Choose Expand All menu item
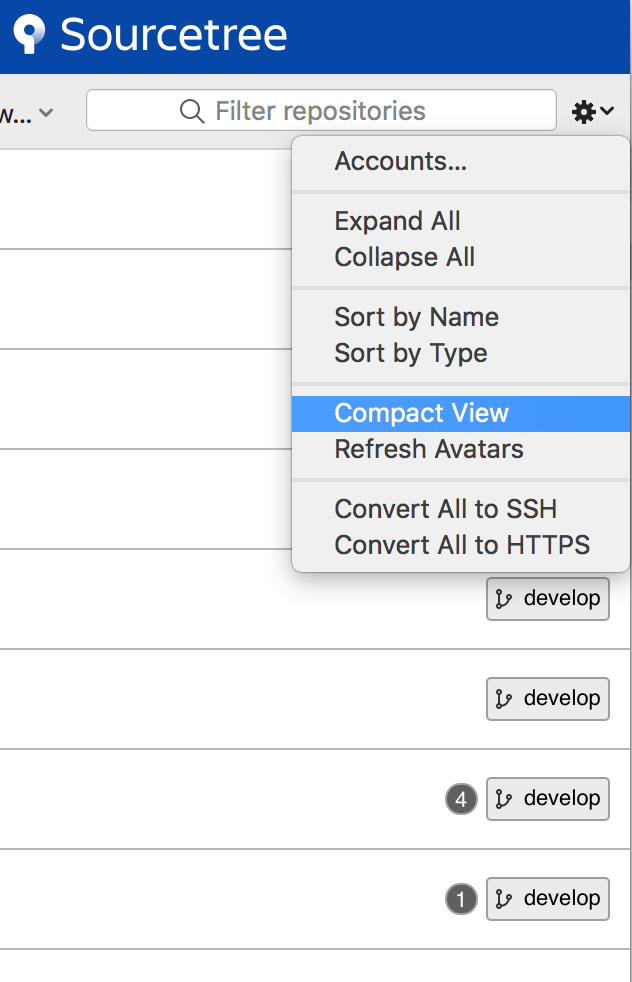The width and height of the screenshot is (632, 982). click(x=397, y=221)
